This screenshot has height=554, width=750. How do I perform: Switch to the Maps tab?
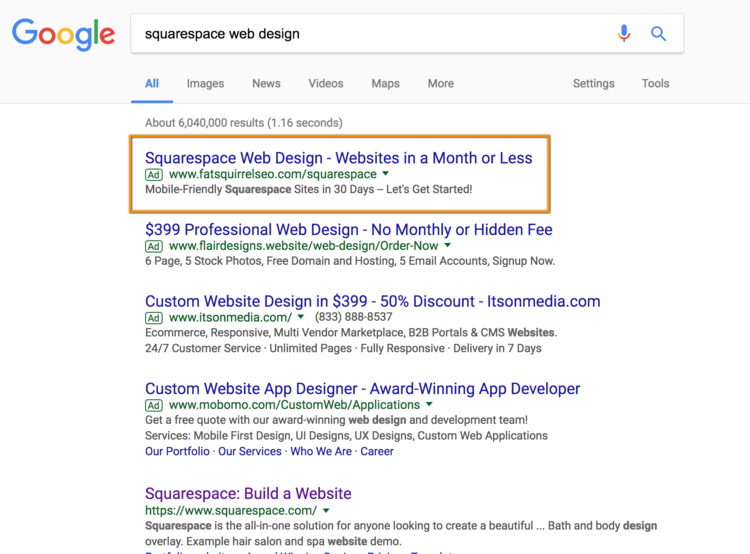(x=386, y=84)
